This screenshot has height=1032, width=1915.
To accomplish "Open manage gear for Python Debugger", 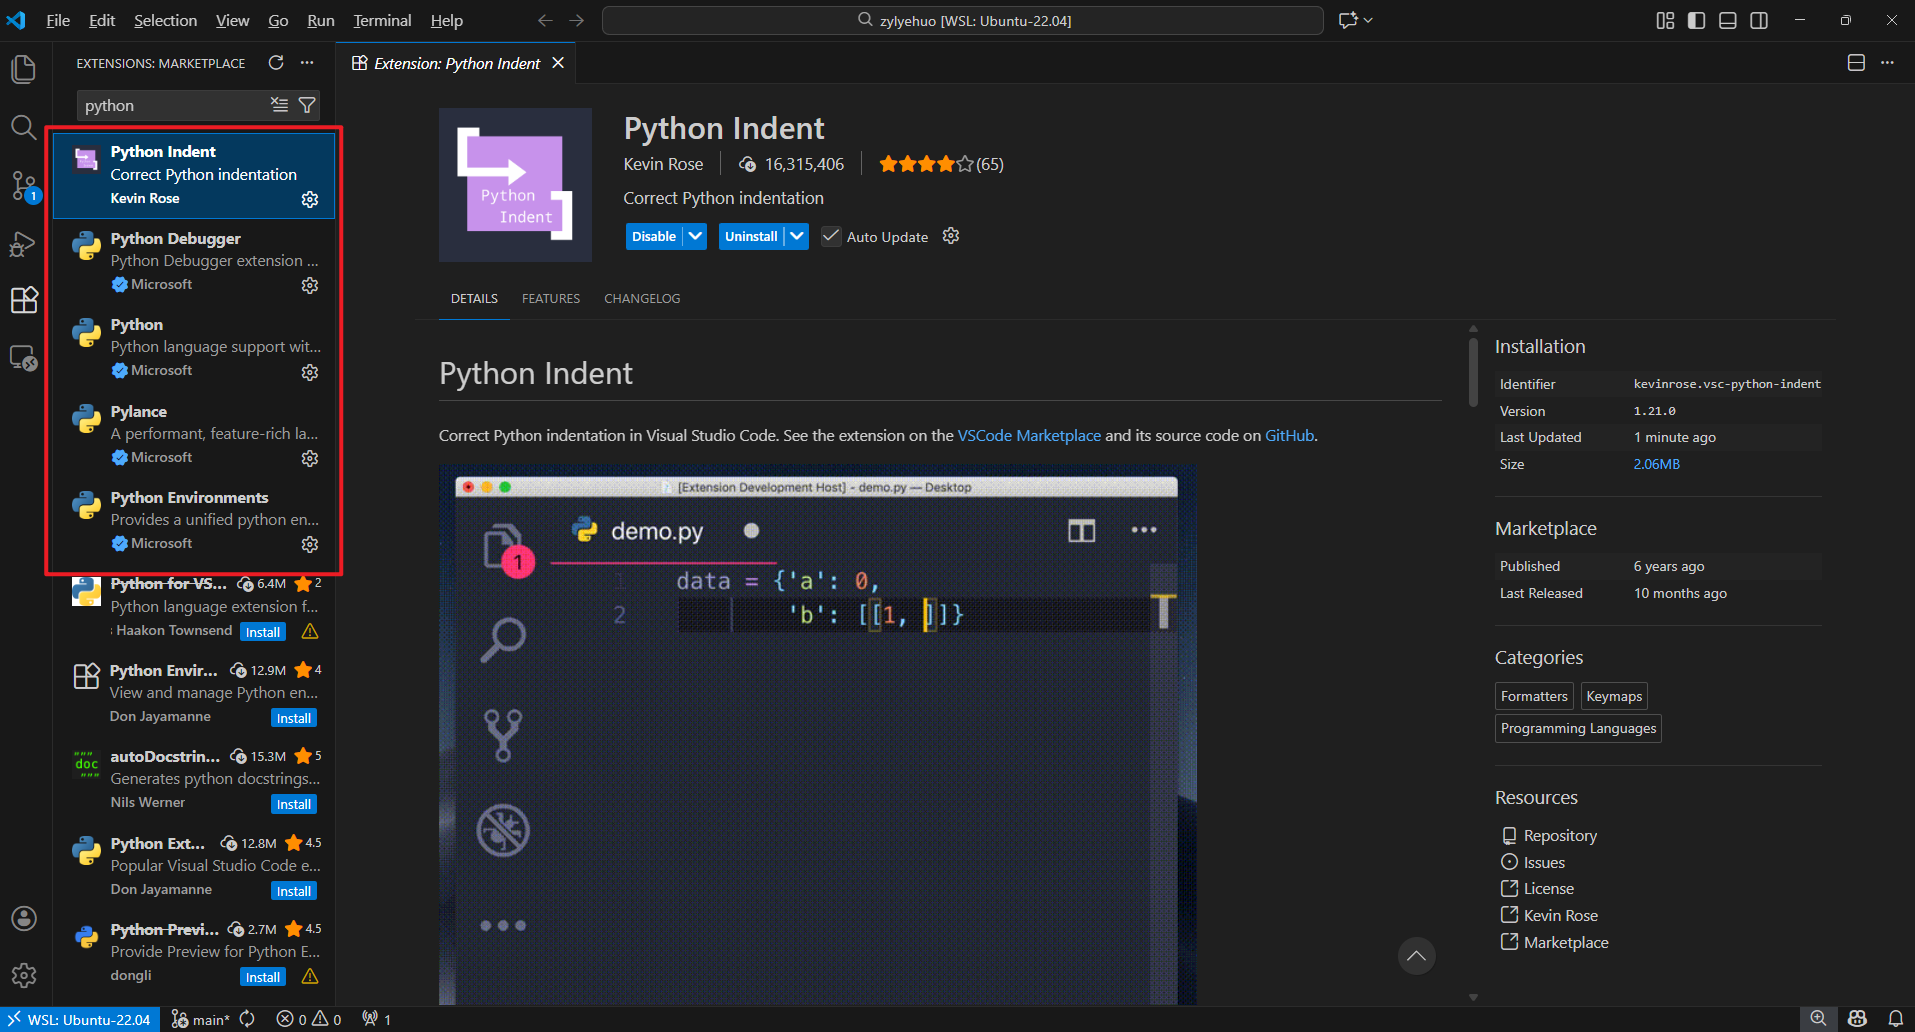I will pos(310,285).
